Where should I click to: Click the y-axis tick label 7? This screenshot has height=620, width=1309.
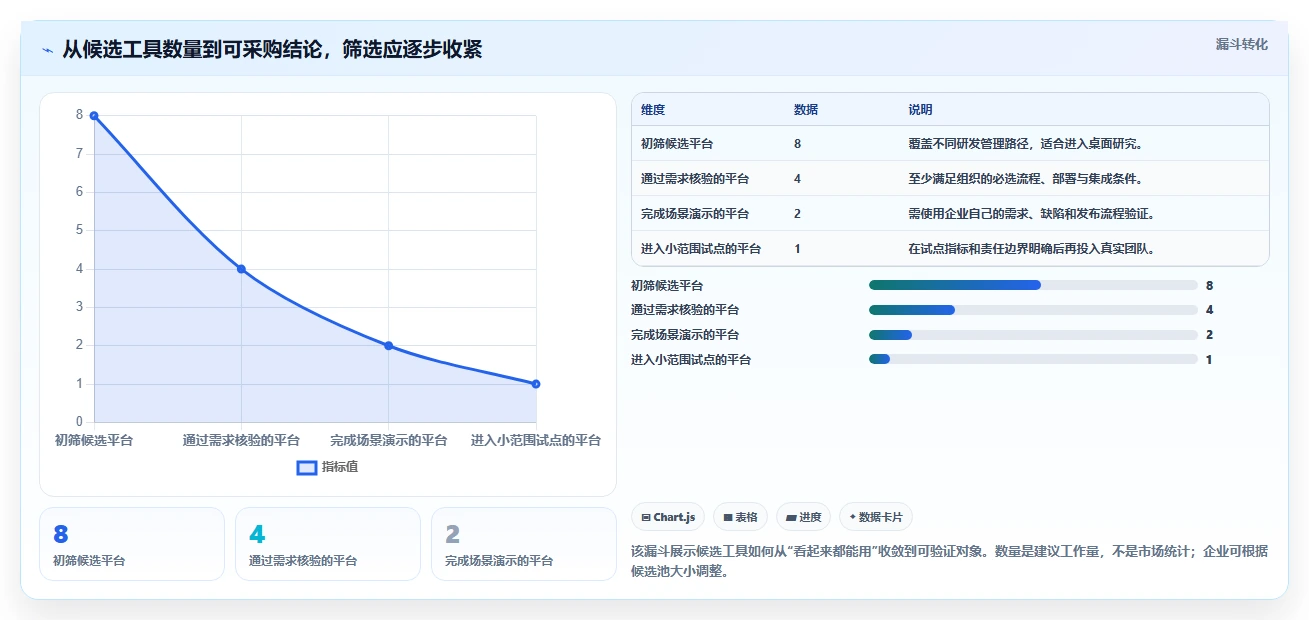(x=79, y=154)
